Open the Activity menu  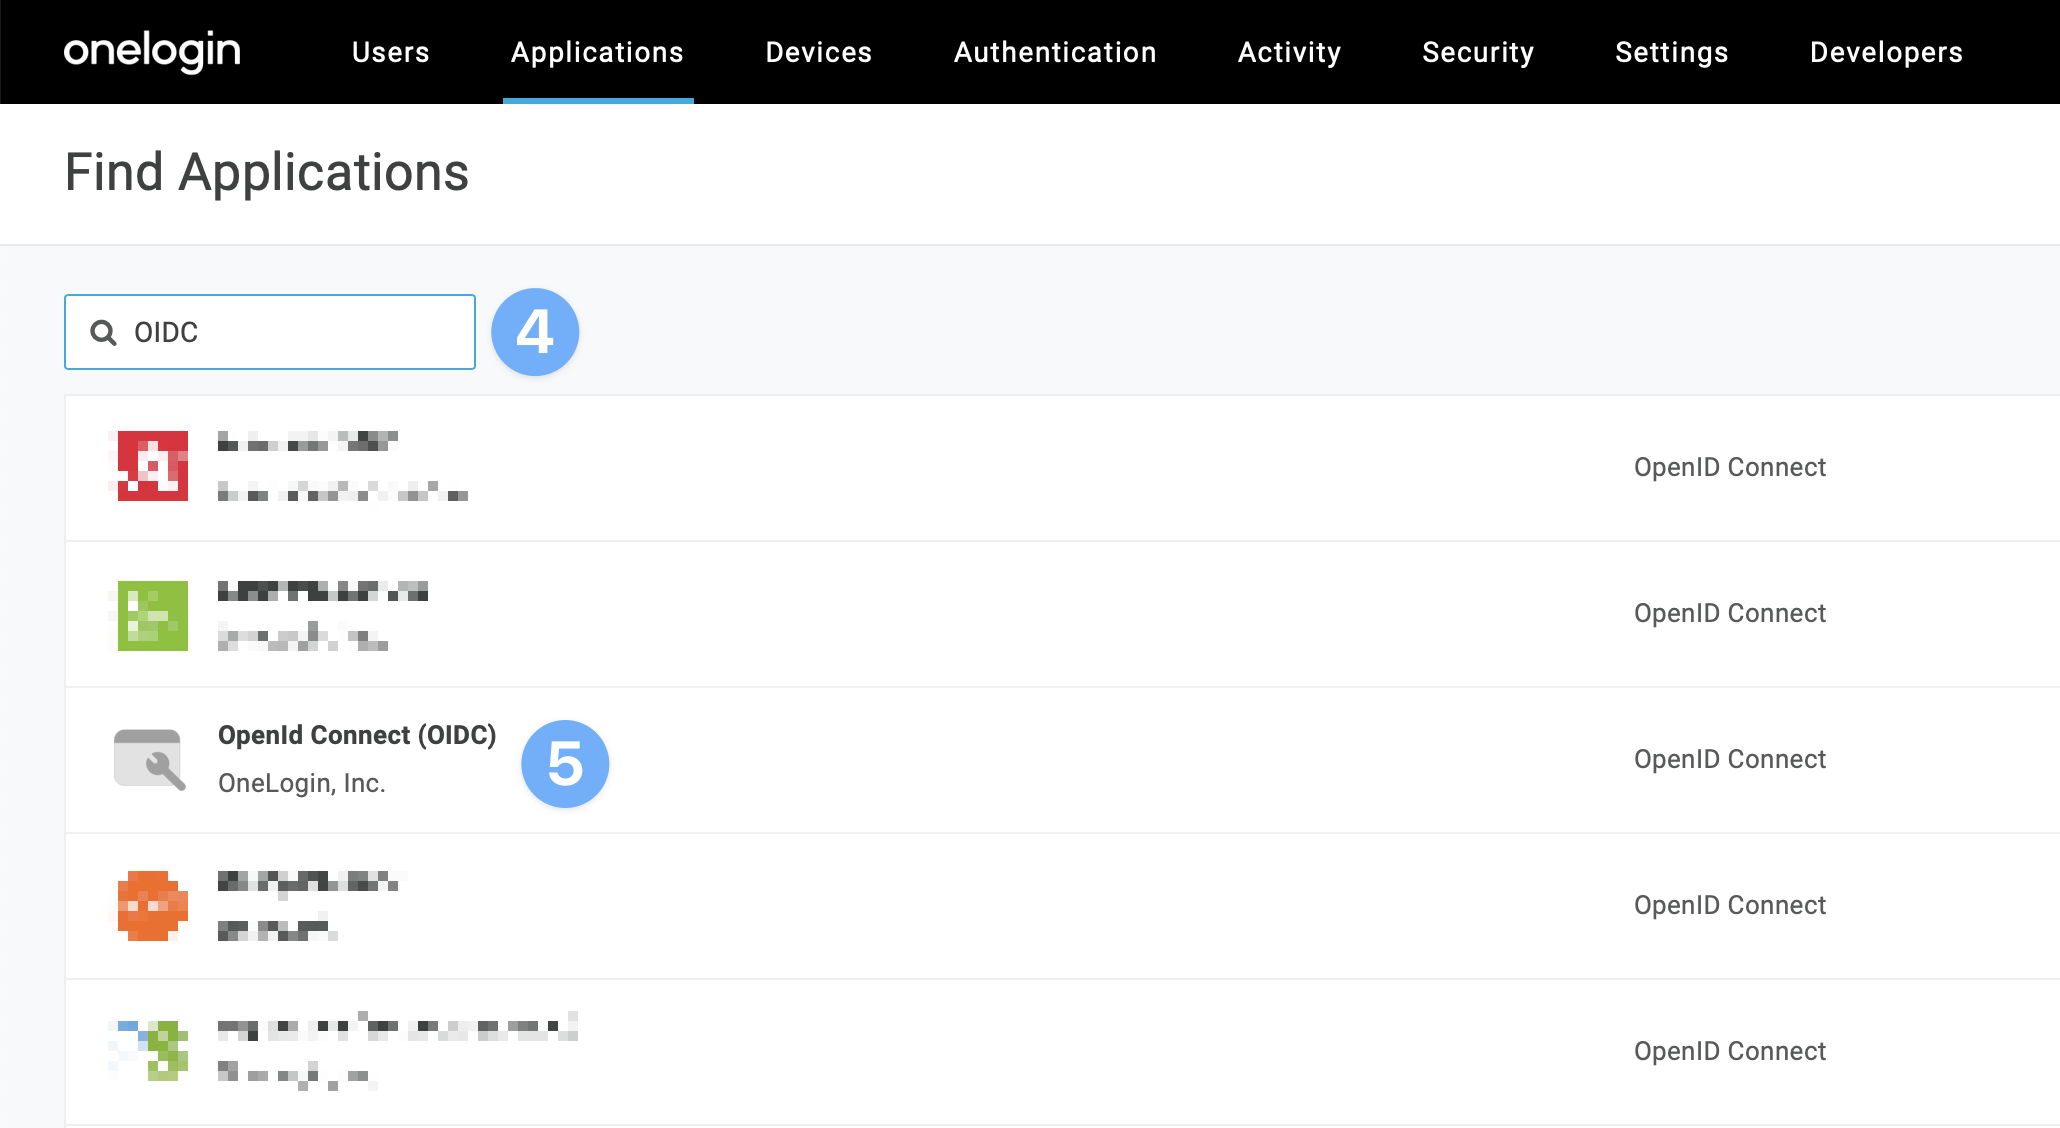pos(1289,52)
